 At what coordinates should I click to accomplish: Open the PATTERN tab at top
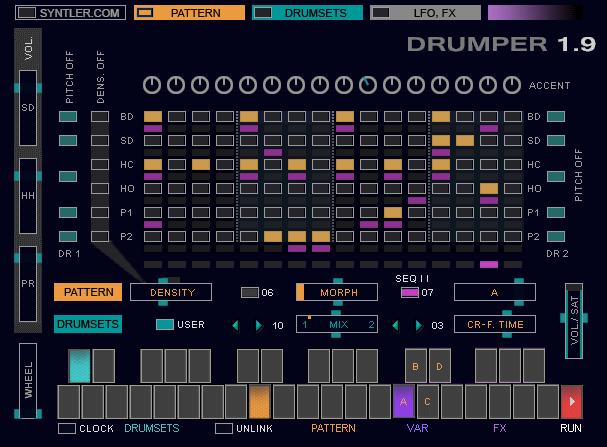click(189, 13)
